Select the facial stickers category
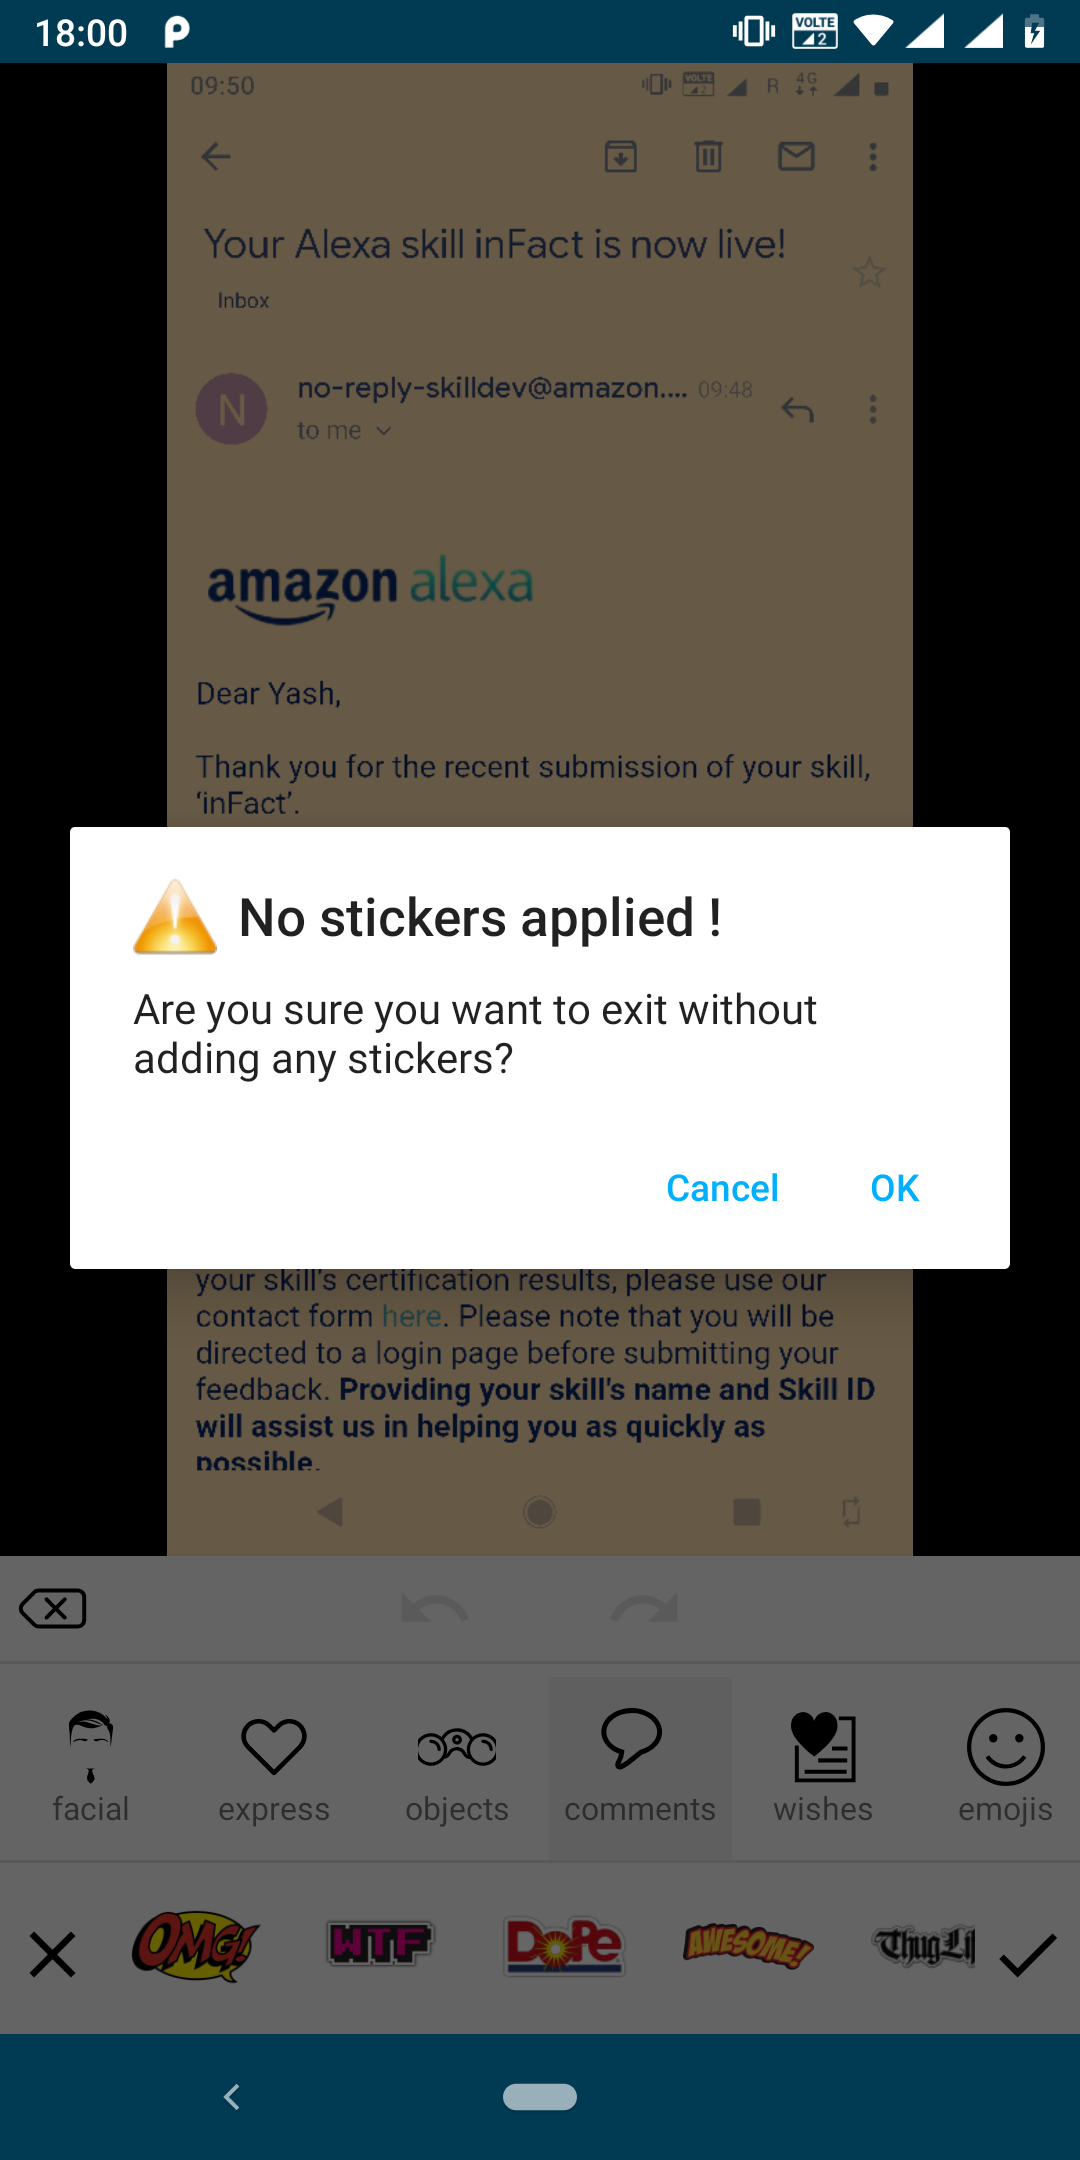Image resolution: width=1080 pixels, height=2160 pixels. [x=91, y=1768]
